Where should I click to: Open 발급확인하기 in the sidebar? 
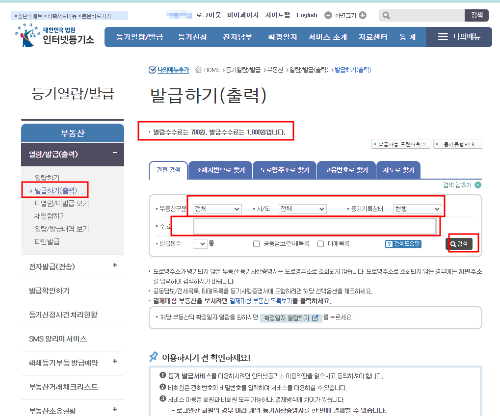click(49, 291)
